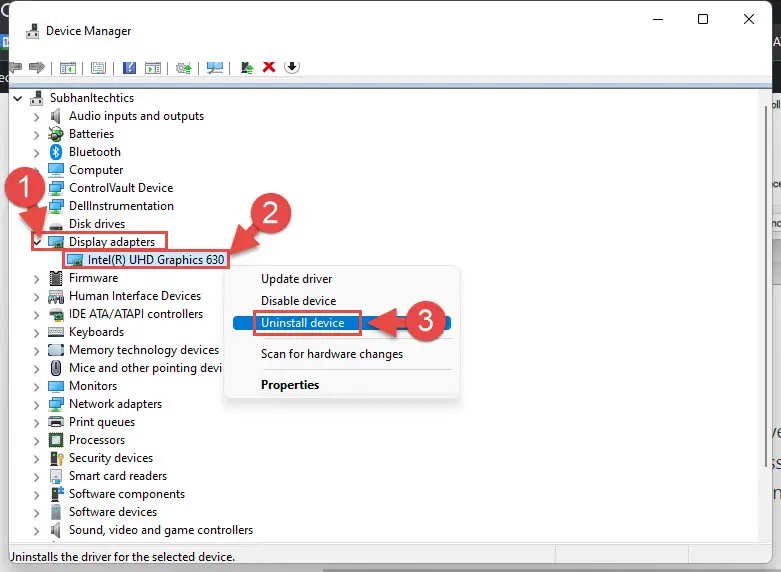Expand the Firmware category
Screen dimensions: 781x572
point(36,279)
